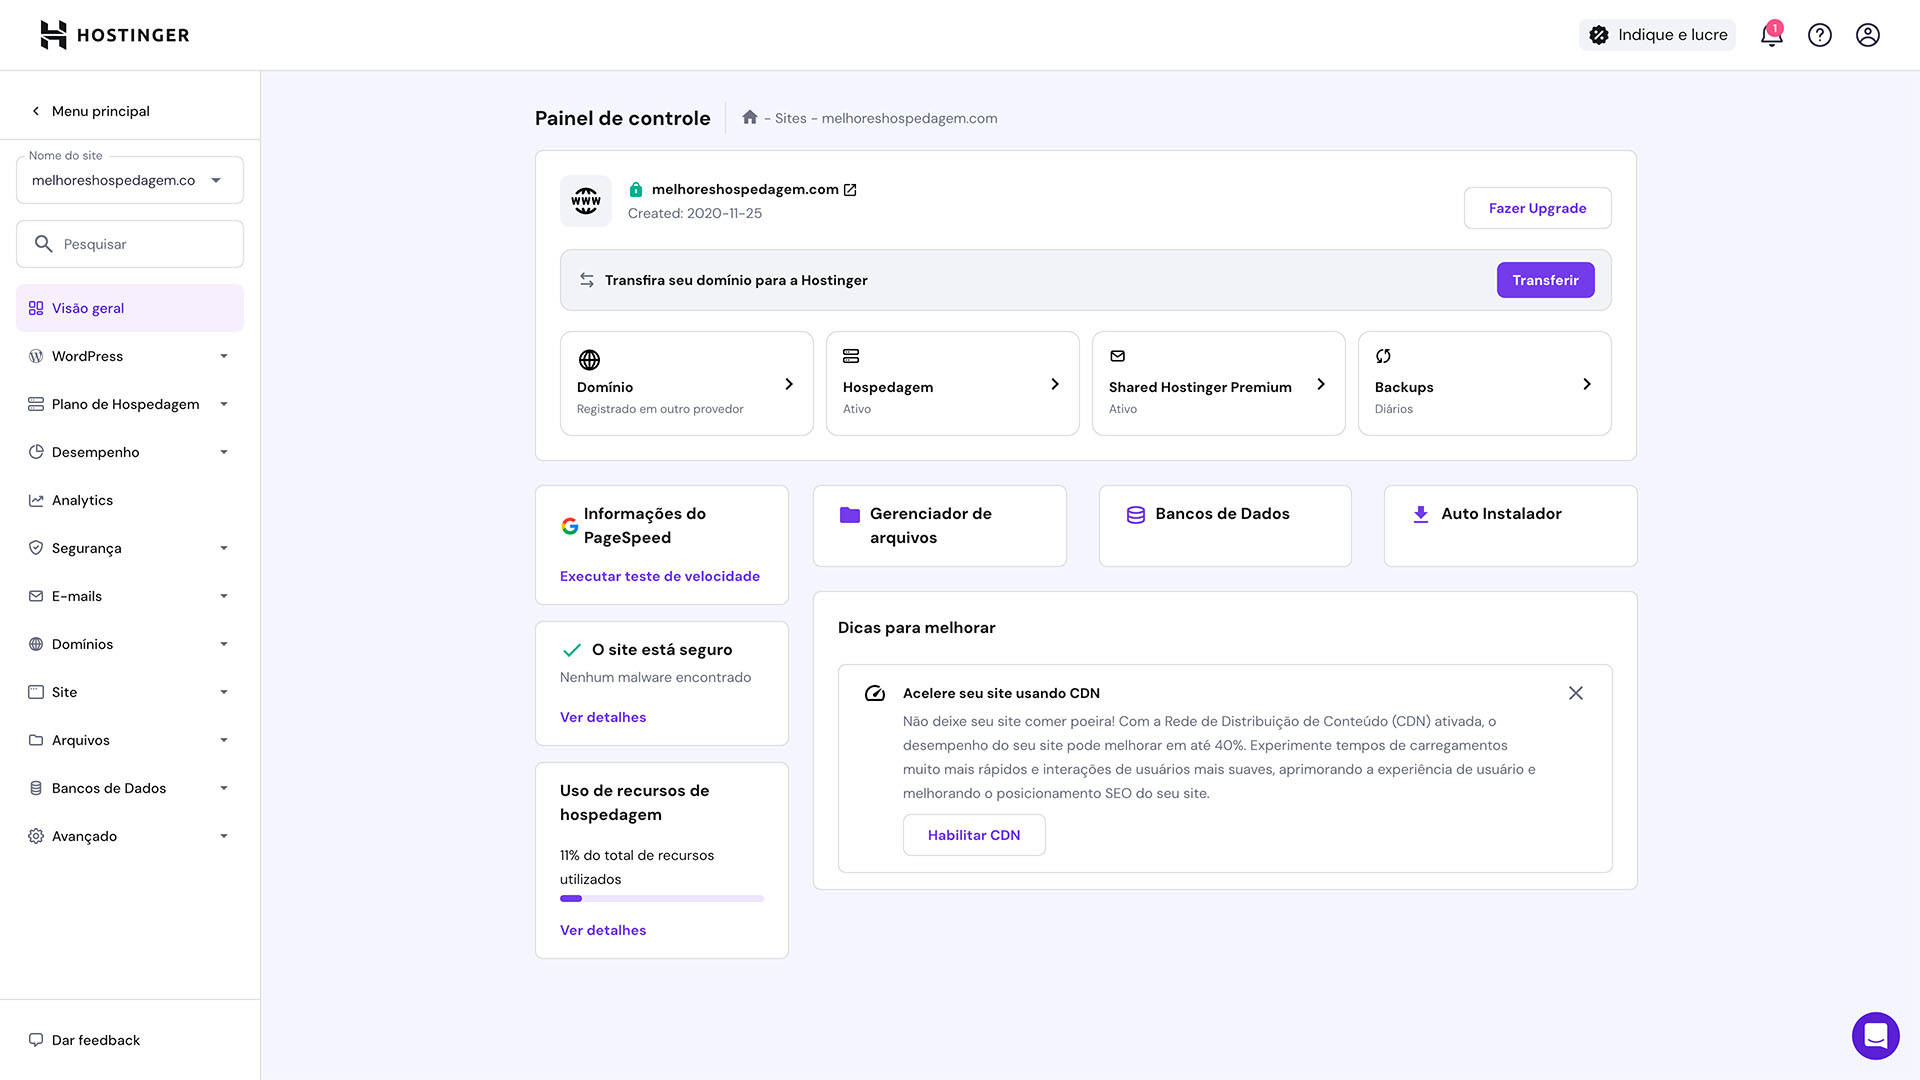Open site in new tab via external link icon

850,190
